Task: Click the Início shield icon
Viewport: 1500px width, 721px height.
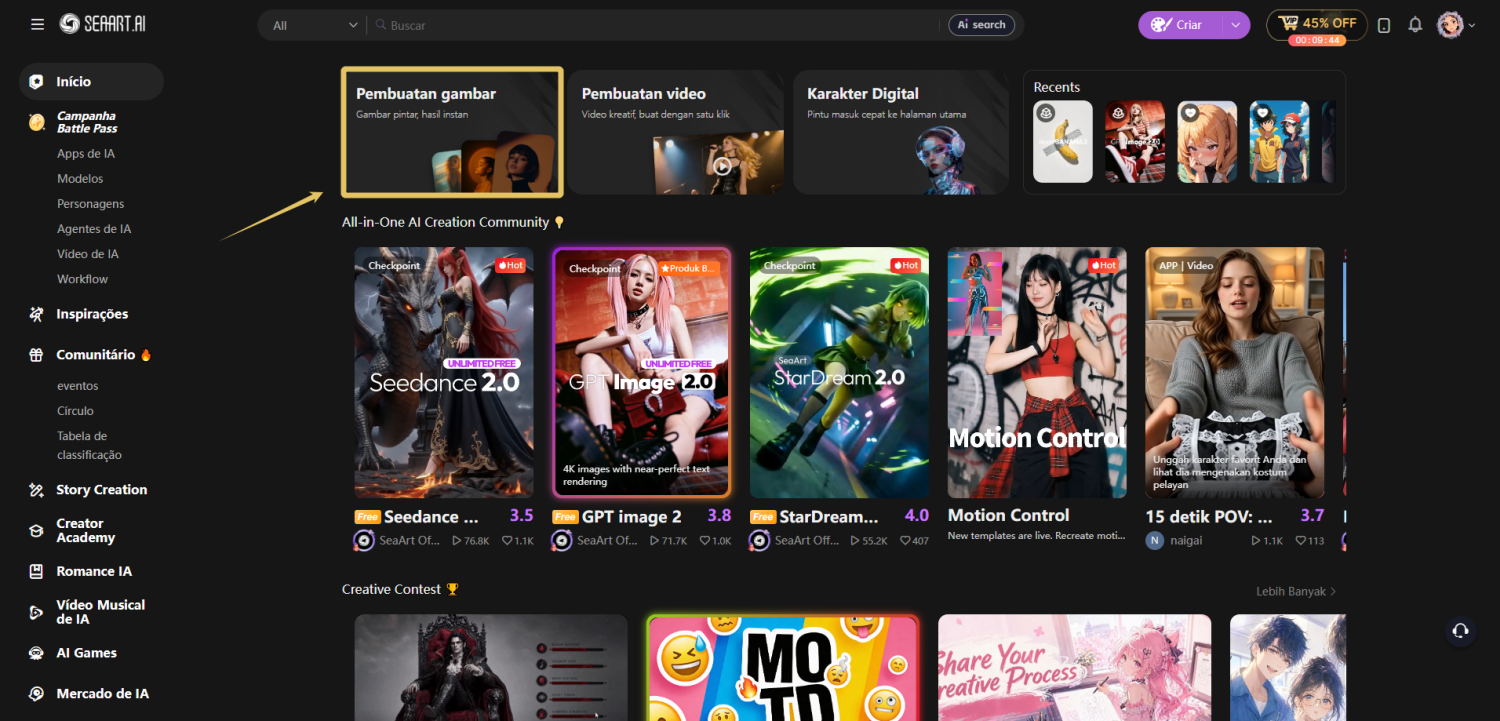Action: pyautogui.click(x=37, y=82)
